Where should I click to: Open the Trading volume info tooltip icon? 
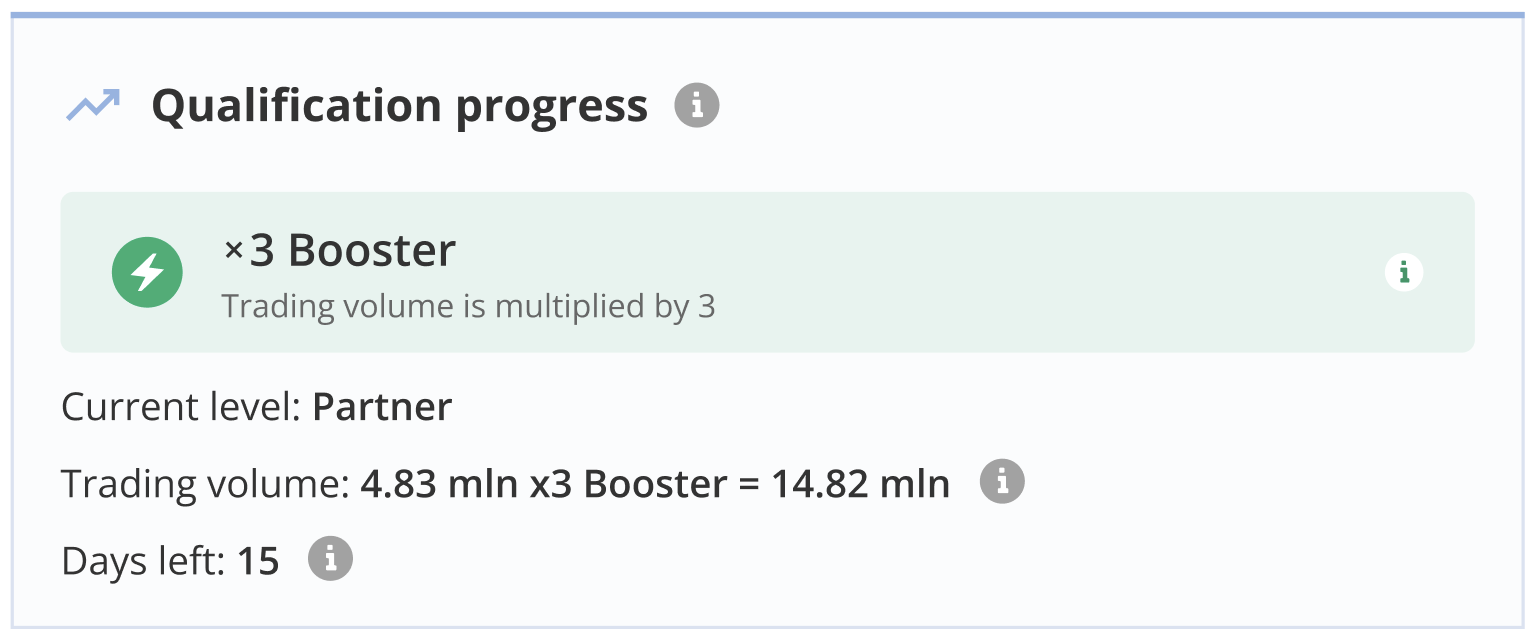1002,482
